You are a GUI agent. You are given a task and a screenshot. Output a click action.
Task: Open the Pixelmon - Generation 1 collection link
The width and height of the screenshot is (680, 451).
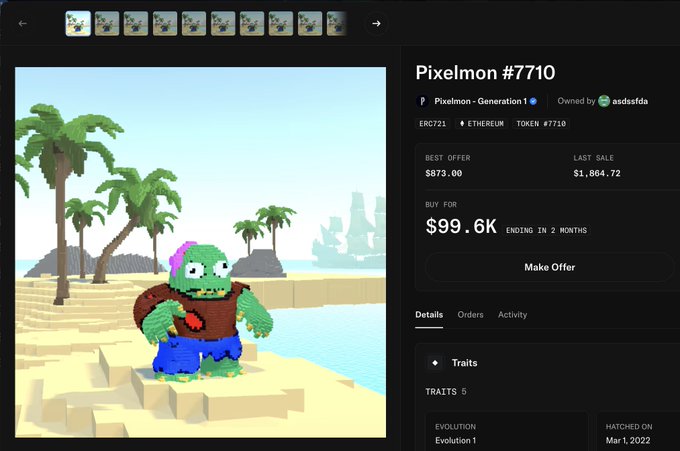(481, 101)
